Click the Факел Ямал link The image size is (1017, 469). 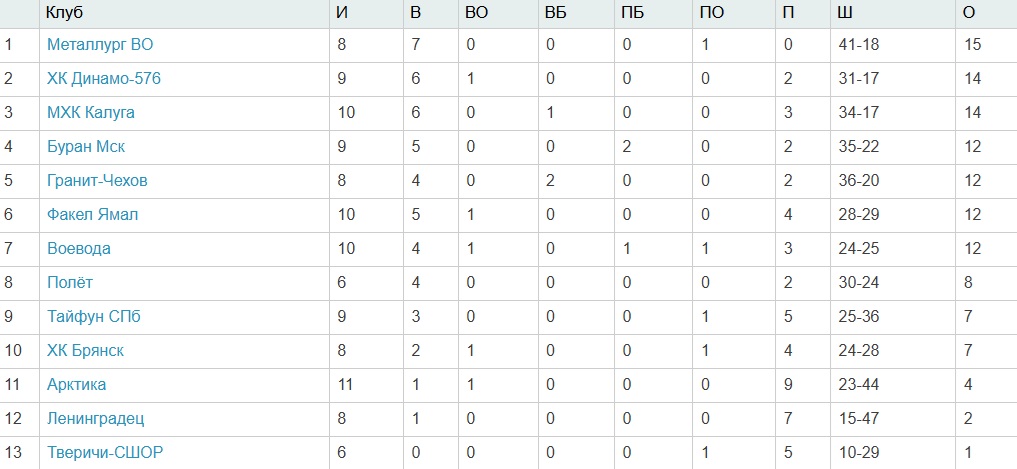[x=92, y=215]
